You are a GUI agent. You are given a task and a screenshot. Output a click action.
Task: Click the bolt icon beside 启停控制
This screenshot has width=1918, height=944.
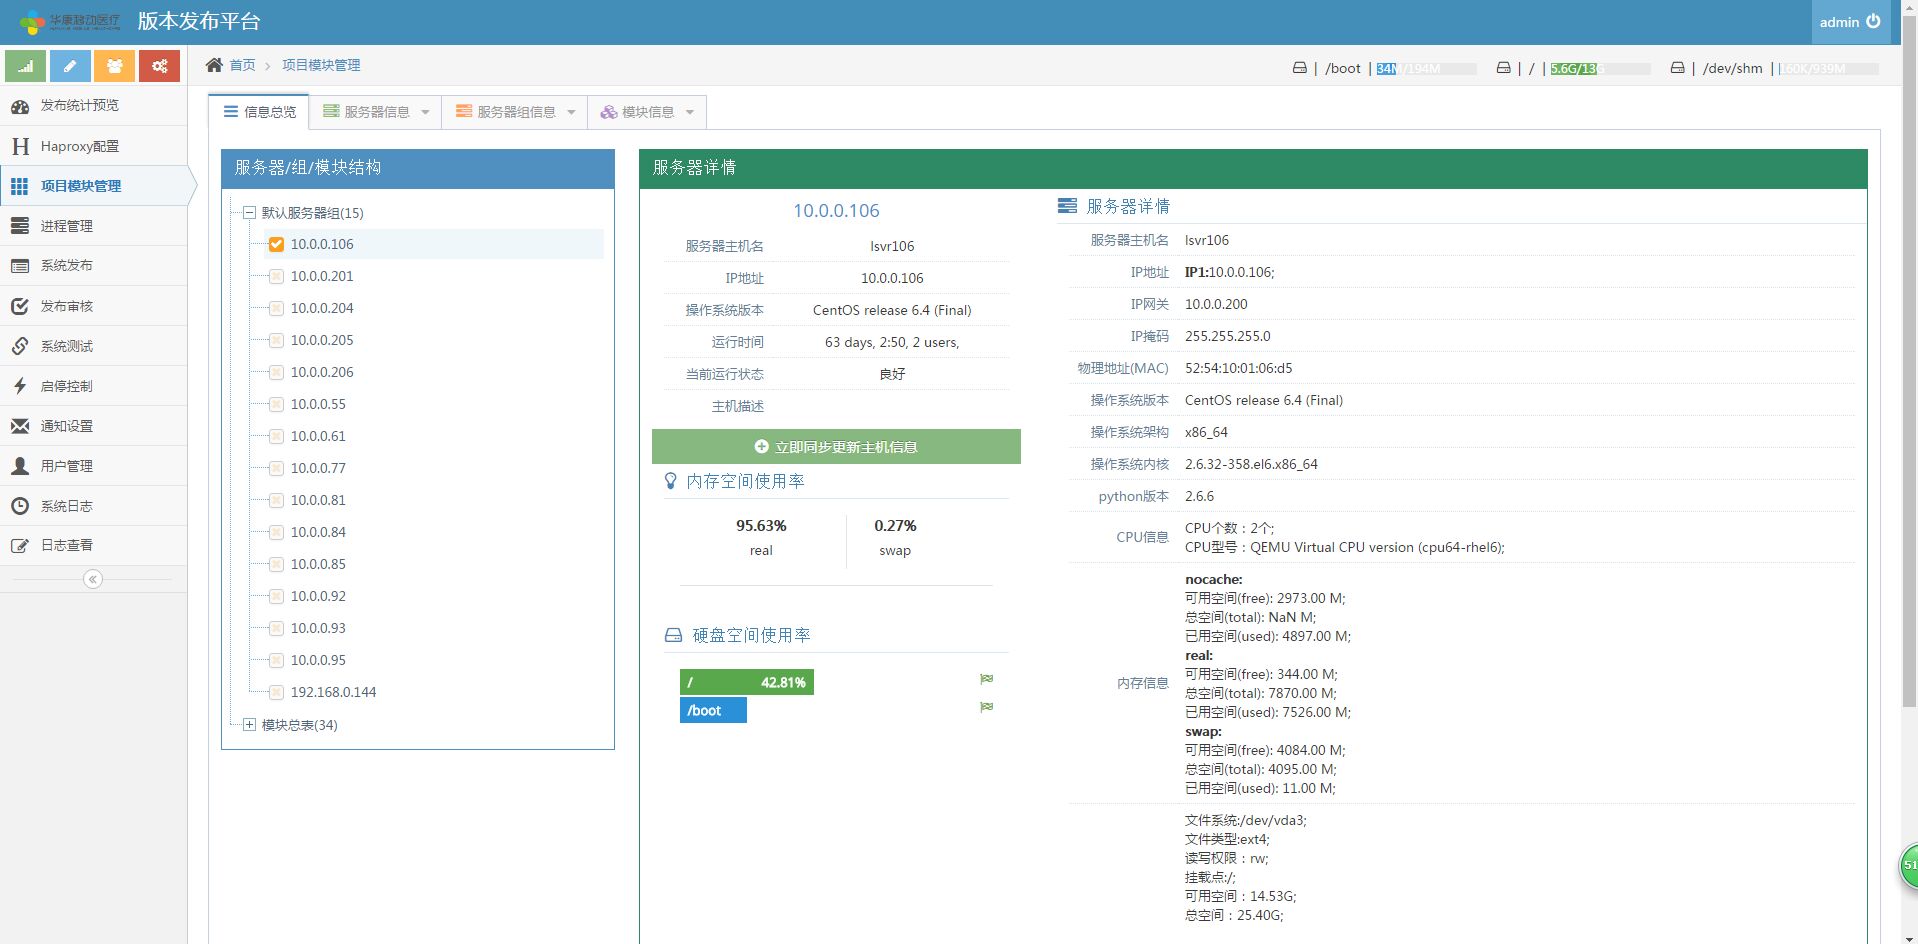tap(20, 386)
